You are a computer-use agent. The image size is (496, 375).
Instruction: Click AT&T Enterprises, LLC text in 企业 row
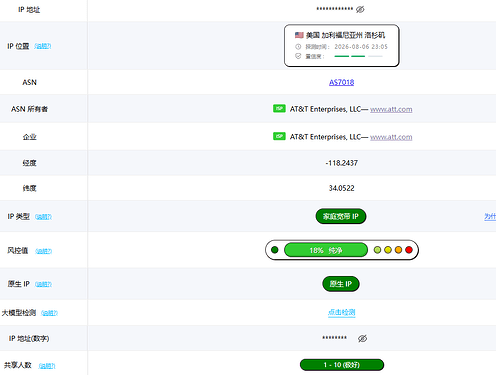[325, 137]
